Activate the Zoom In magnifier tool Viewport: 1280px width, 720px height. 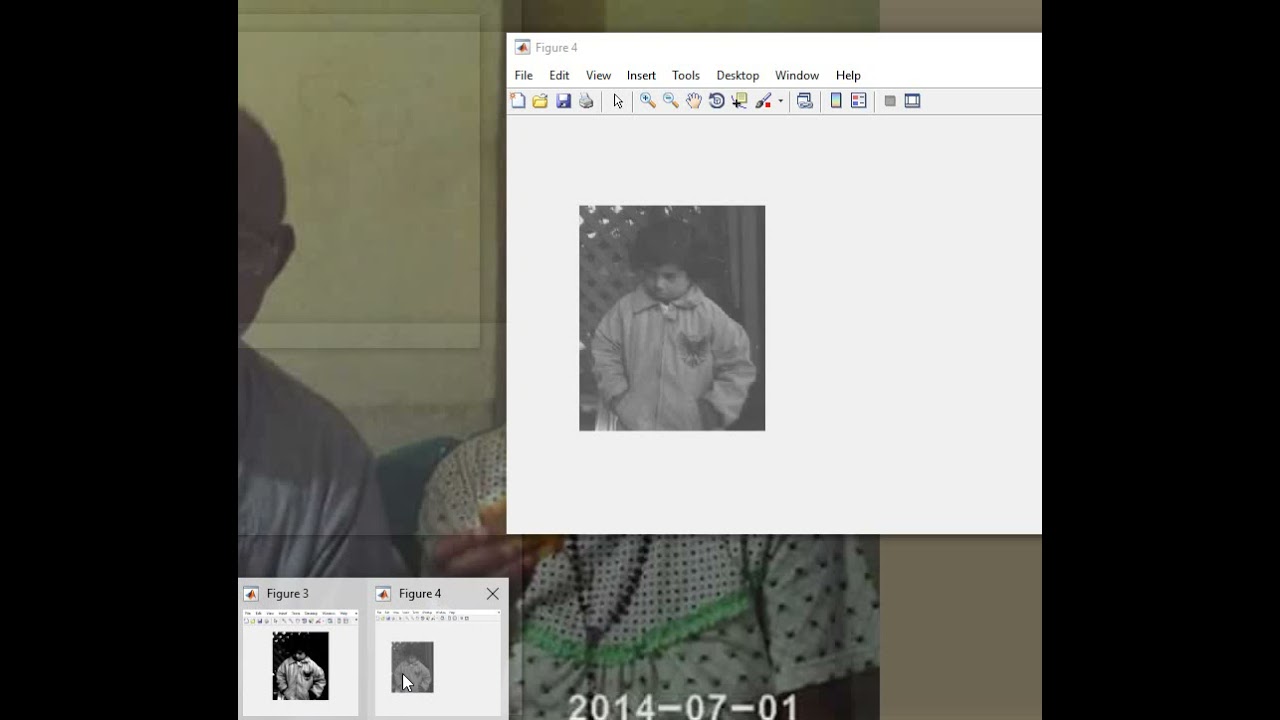[x=648, y=101]
